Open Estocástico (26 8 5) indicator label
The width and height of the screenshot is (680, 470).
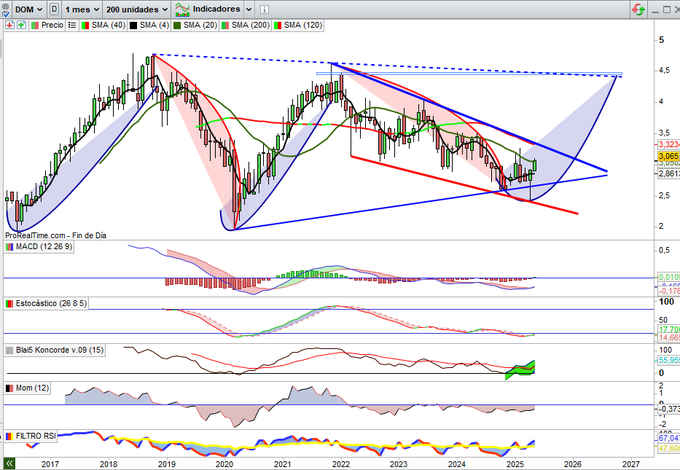click(x=51, y=304)
